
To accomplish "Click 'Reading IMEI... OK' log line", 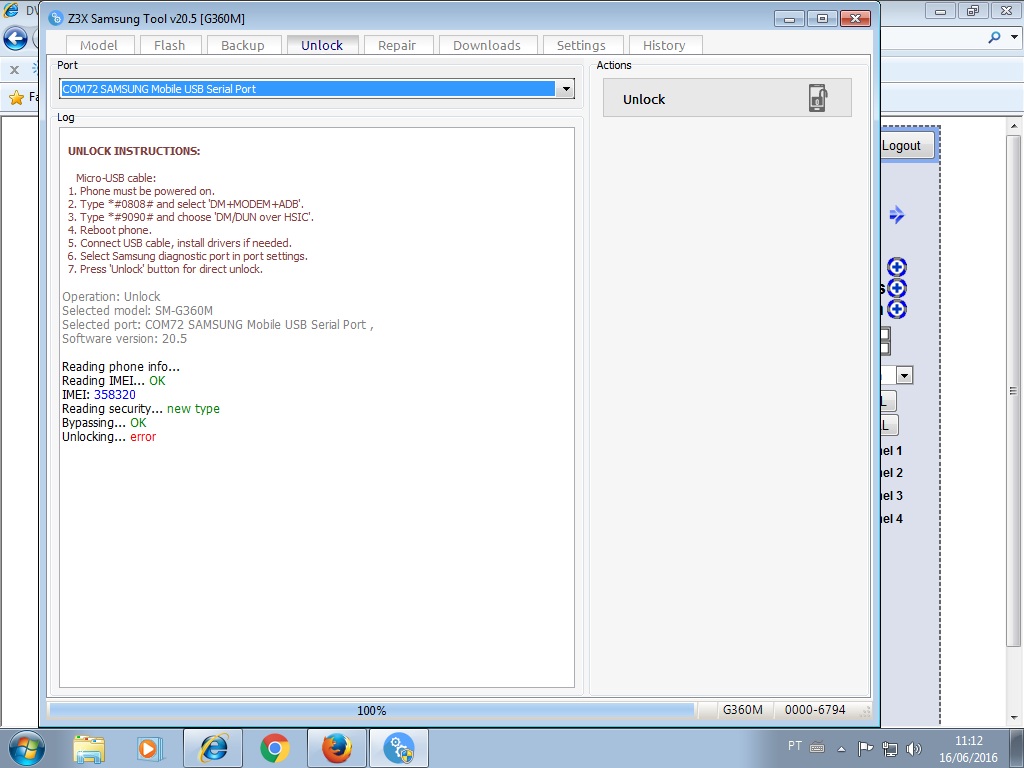I will 114,381.
